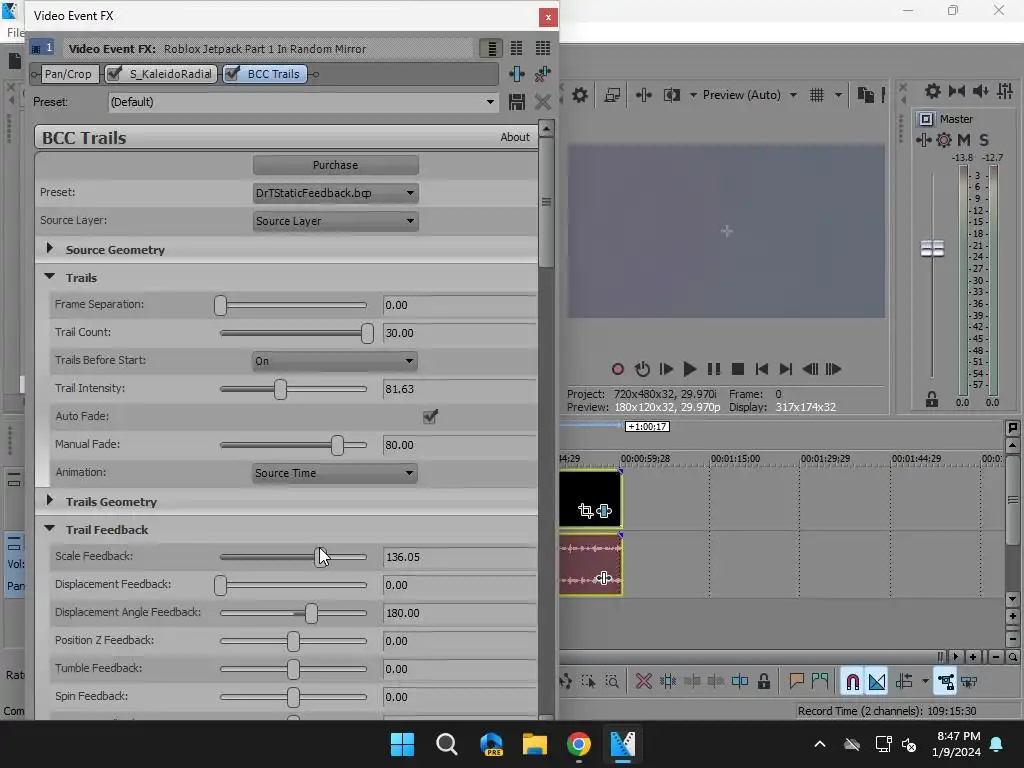Collapse the Trail Feedback section
Image resolution: width=1024 pixels, height=768 pixels.
(50, 529)
